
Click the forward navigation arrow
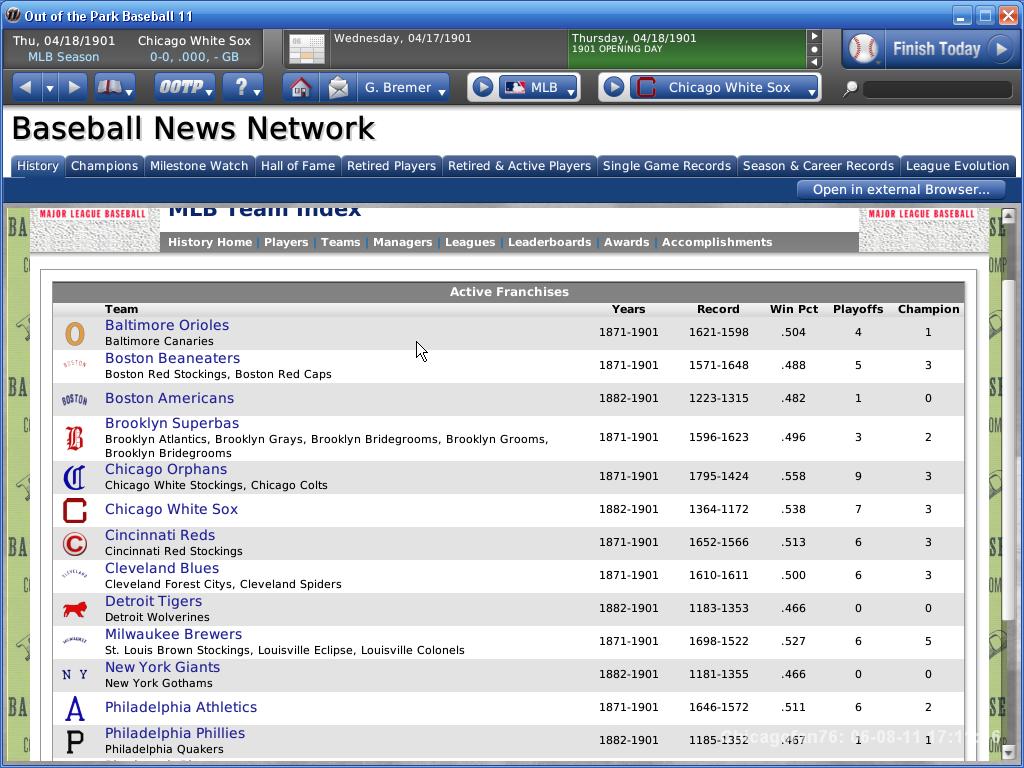tap(73, 88)
